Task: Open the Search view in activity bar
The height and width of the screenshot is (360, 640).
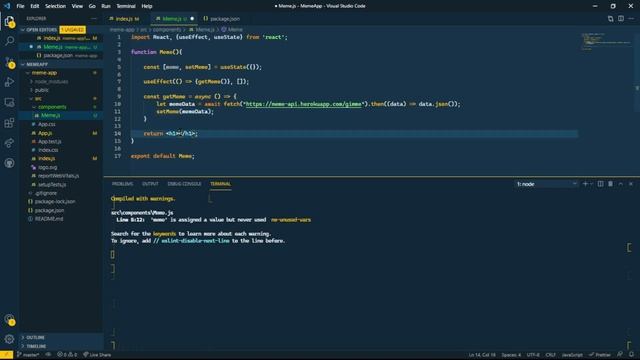Action: click(9, 41)
